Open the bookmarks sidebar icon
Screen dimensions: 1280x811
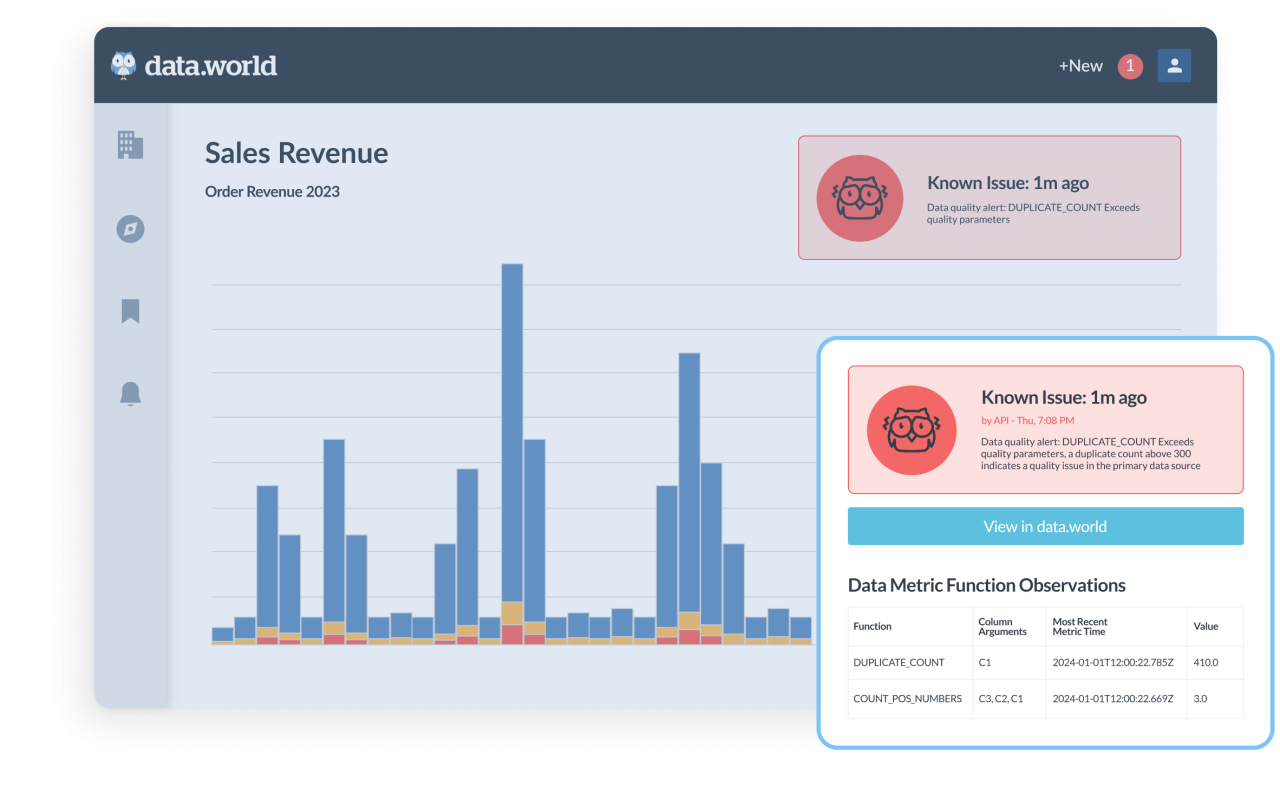(130, 311)
